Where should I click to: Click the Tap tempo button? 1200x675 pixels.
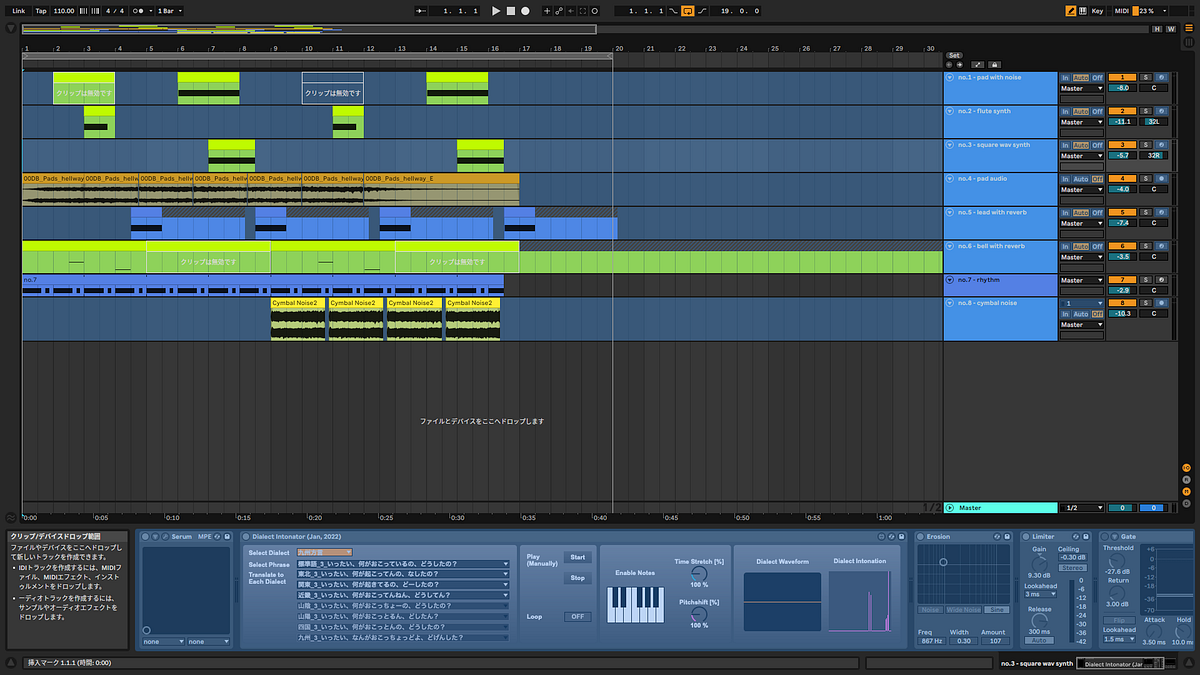(41, 10)
